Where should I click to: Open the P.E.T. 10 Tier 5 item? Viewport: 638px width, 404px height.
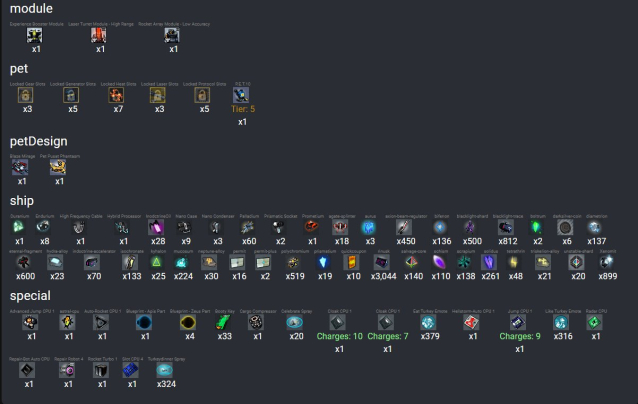241,95
